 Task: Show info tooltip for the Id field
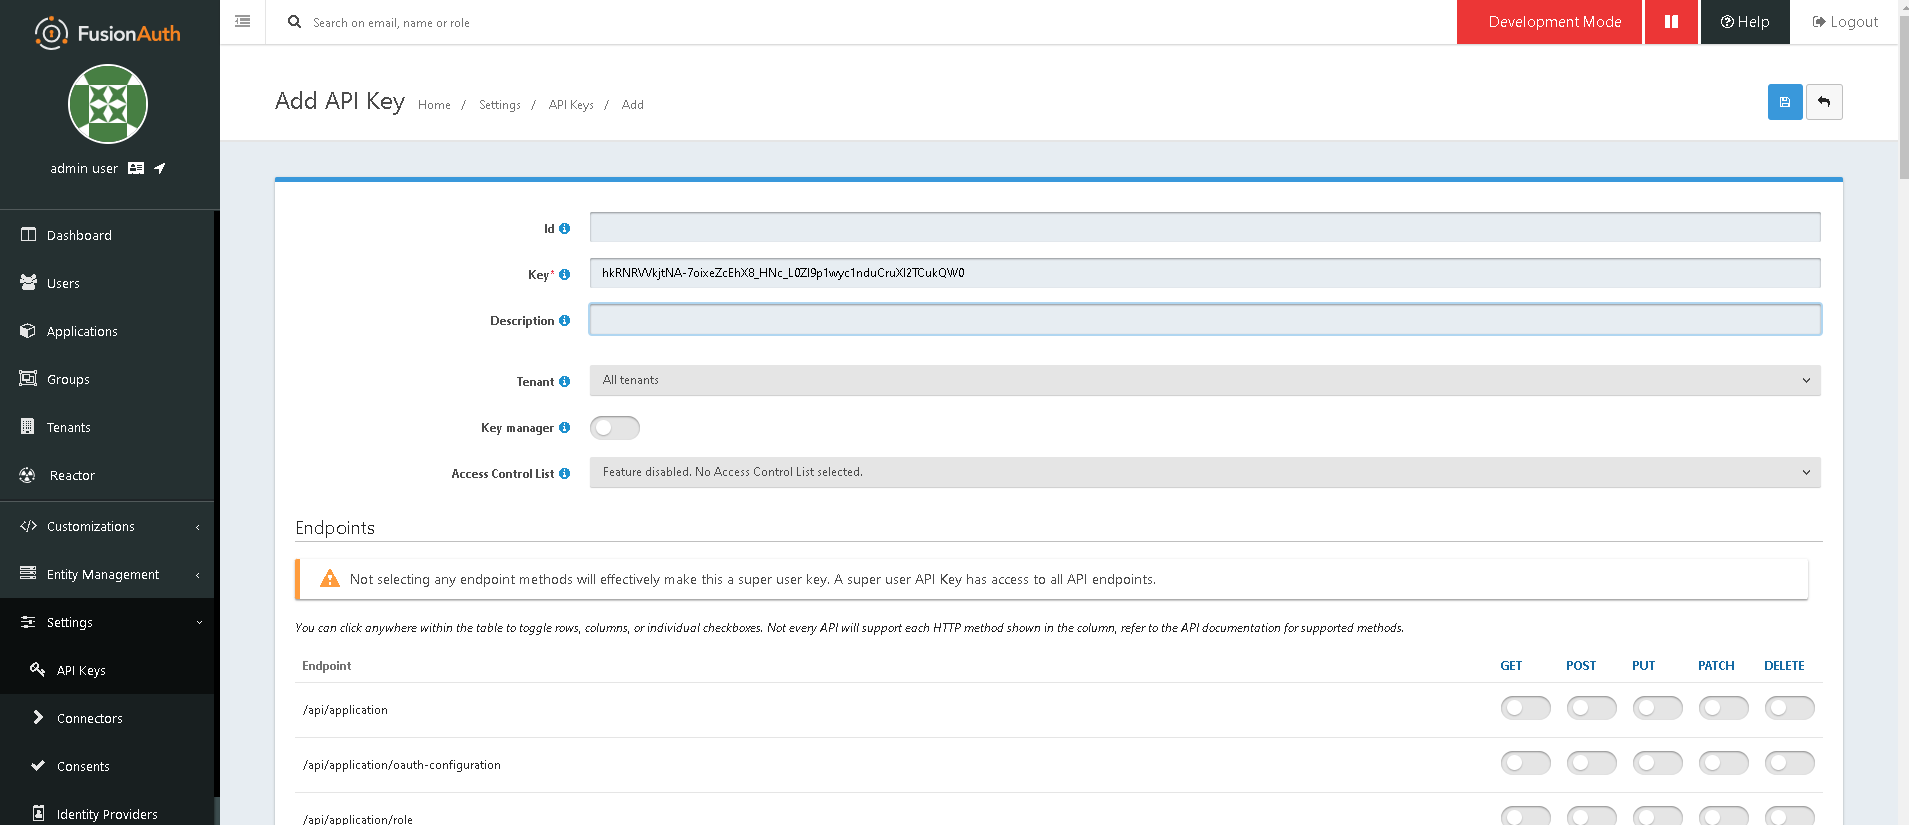[x=564, y=229]
